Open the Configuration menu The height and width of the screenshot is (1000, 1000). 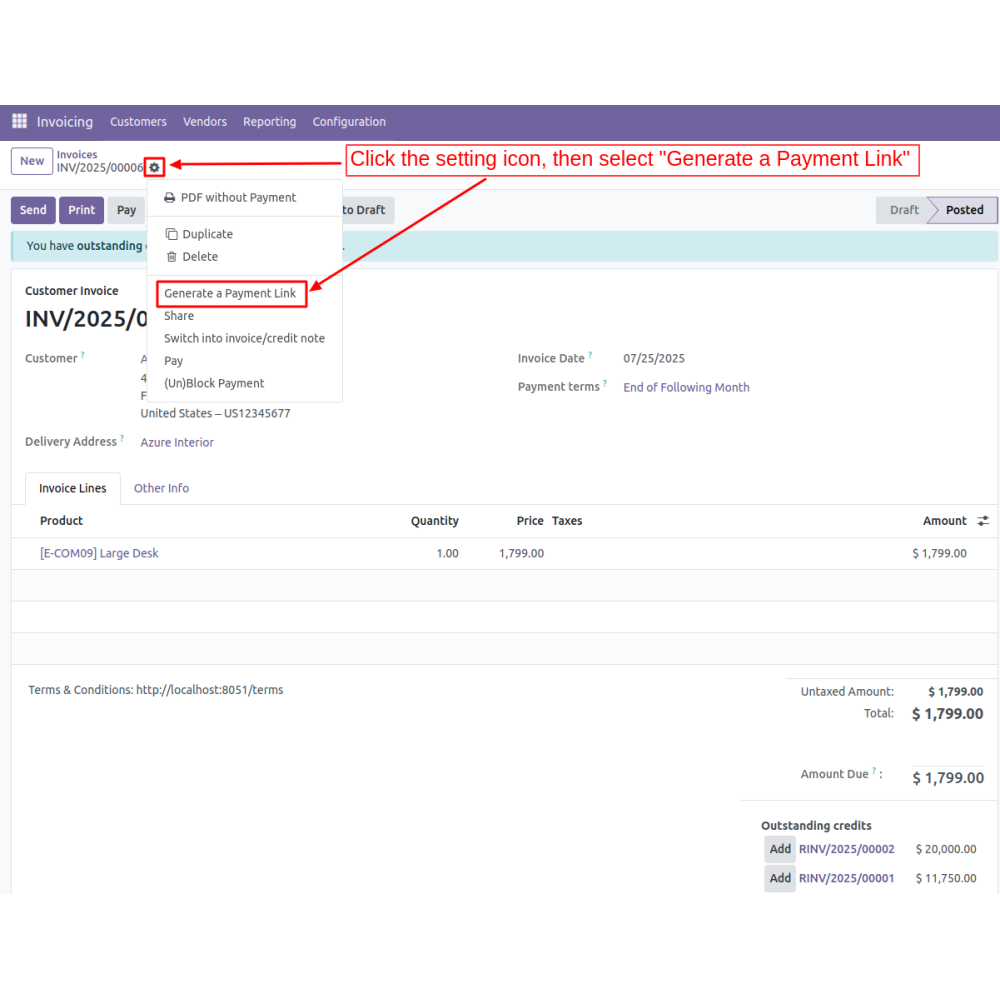coord(349,122)
